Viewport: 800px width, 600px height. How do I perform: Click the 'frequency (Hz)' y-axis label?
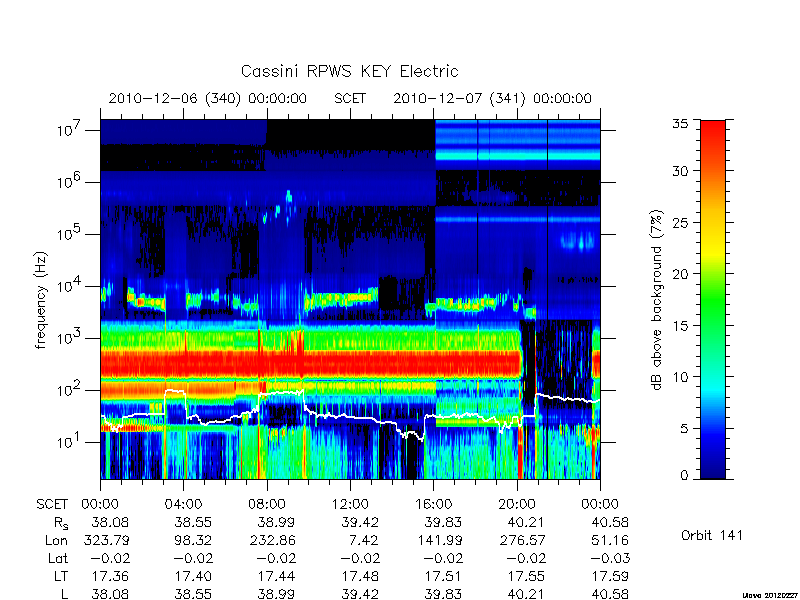pos(41,300)
